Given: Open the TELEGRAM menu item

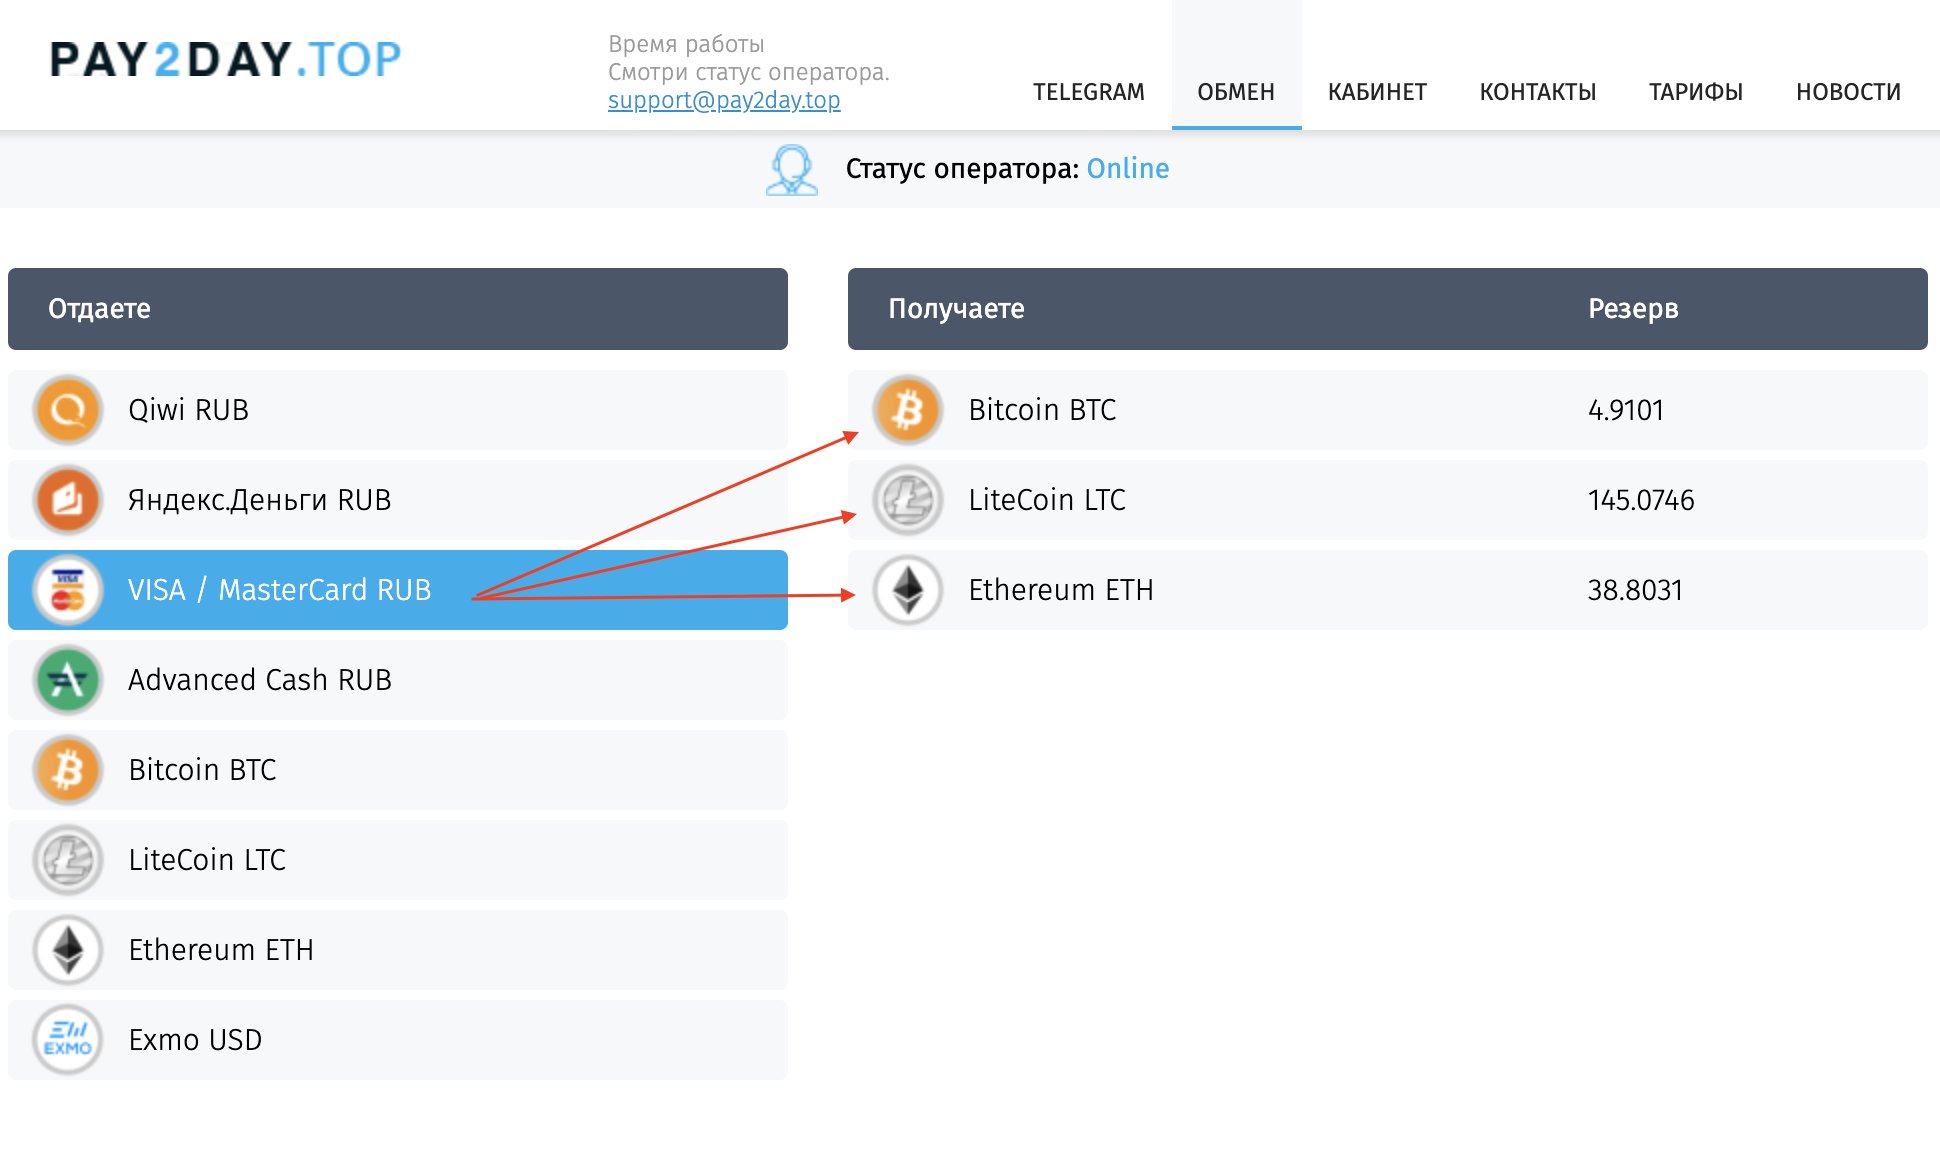Looking at the screenshot, I should click(1089, 92).
